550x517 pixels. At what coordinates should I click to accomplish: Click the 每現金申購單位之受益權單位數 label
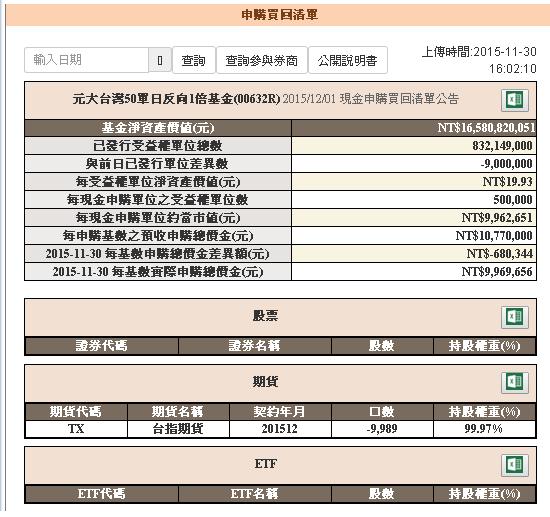coord(158,200)
